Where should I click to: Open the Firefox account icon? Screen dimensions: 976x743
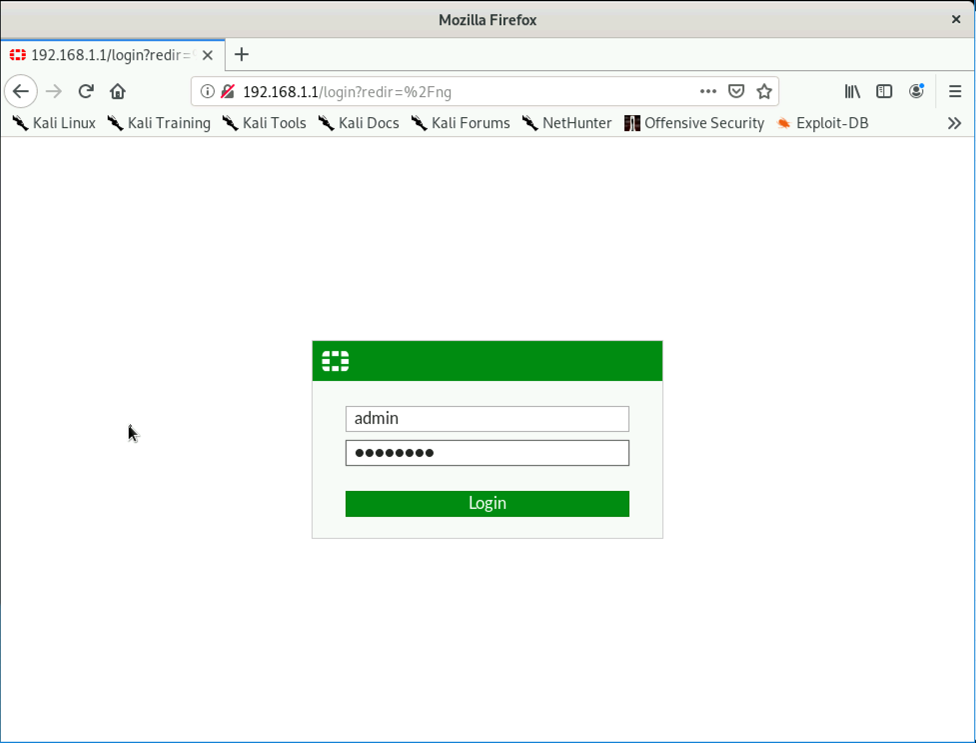tap(916, 91)
